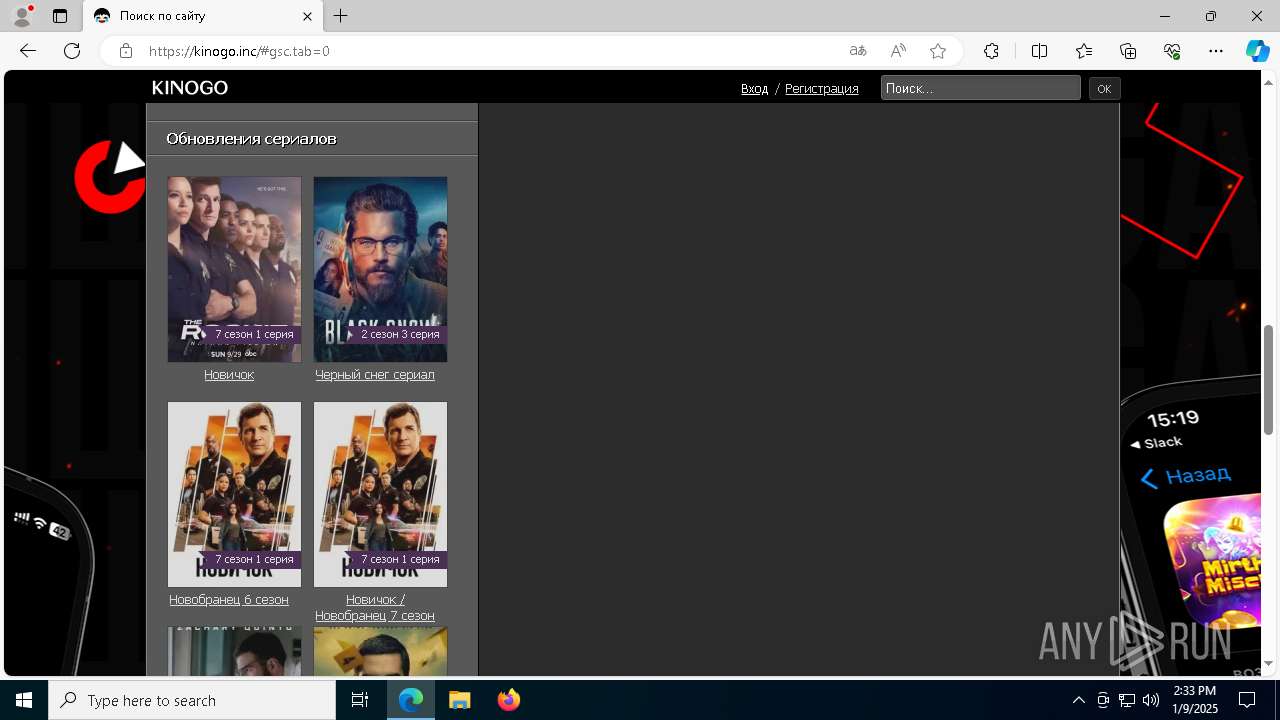Click the scrollbar down arrow
Image resolution: width=1280 pixels, height=720 pixels.
click(1269, 664)
